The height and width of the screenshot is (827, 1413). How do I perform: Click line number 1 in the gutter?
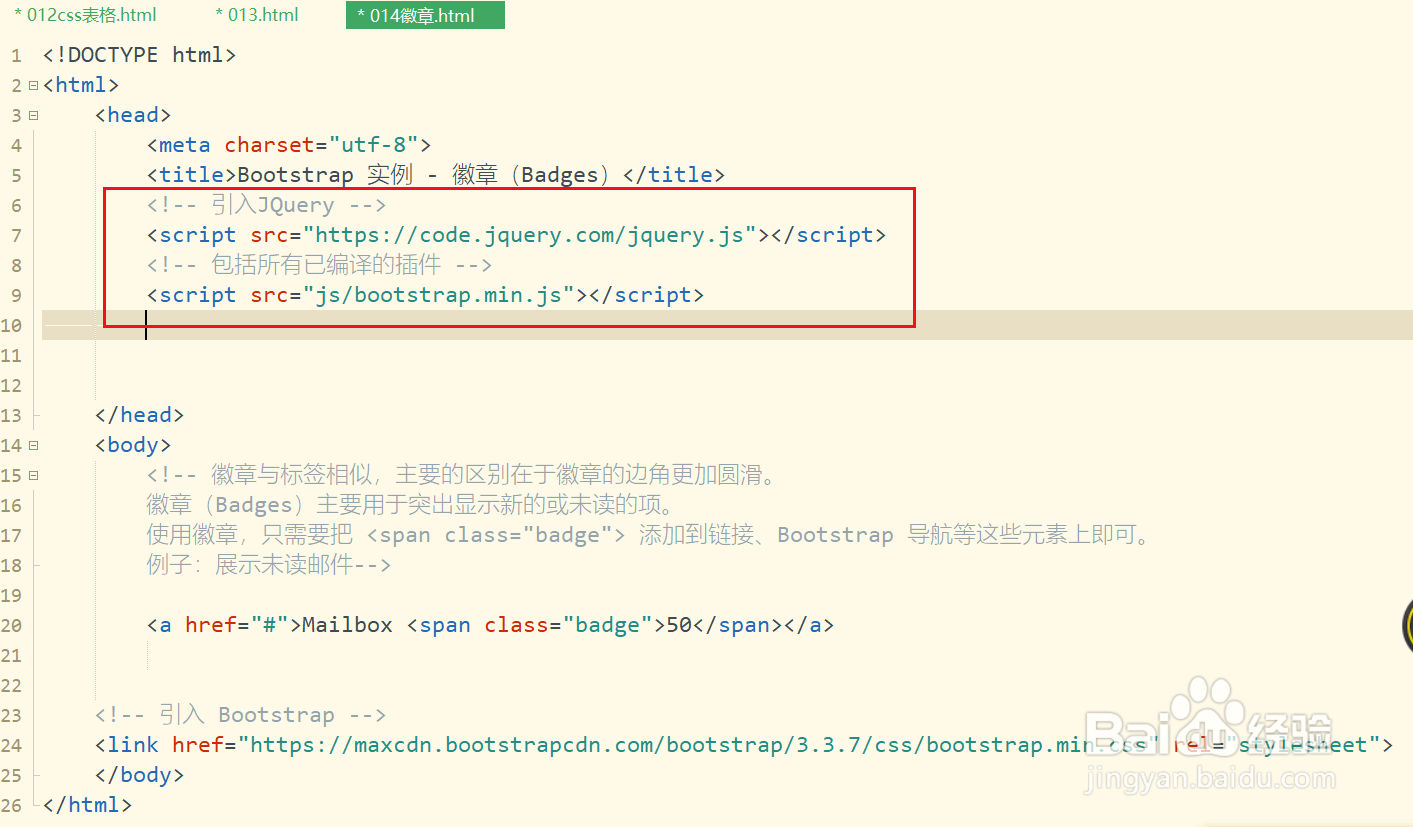coord(16,55)
